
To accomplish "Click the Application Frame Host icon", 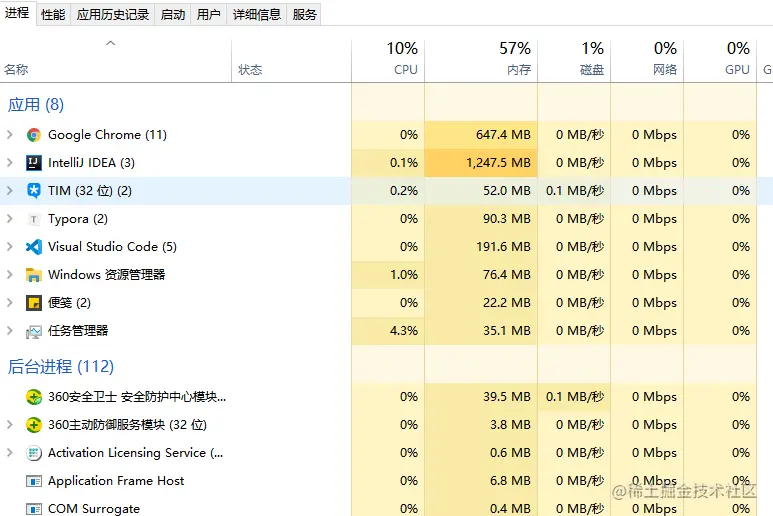I will 34,481.
